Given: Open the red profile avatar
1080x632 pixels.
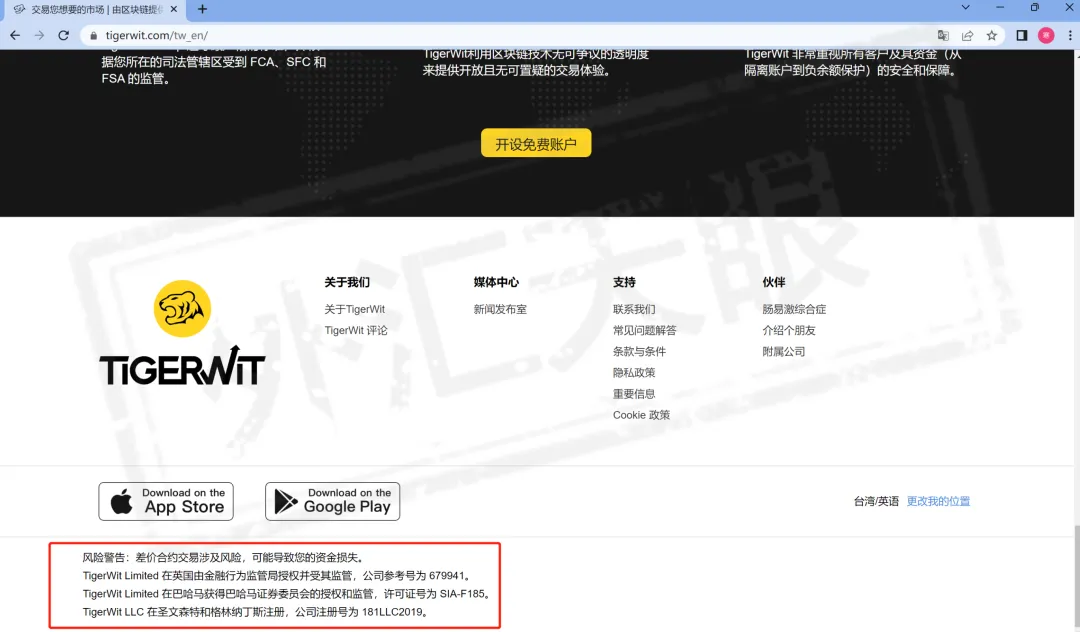Looking at the screenshot, I should click(1046, 36).
